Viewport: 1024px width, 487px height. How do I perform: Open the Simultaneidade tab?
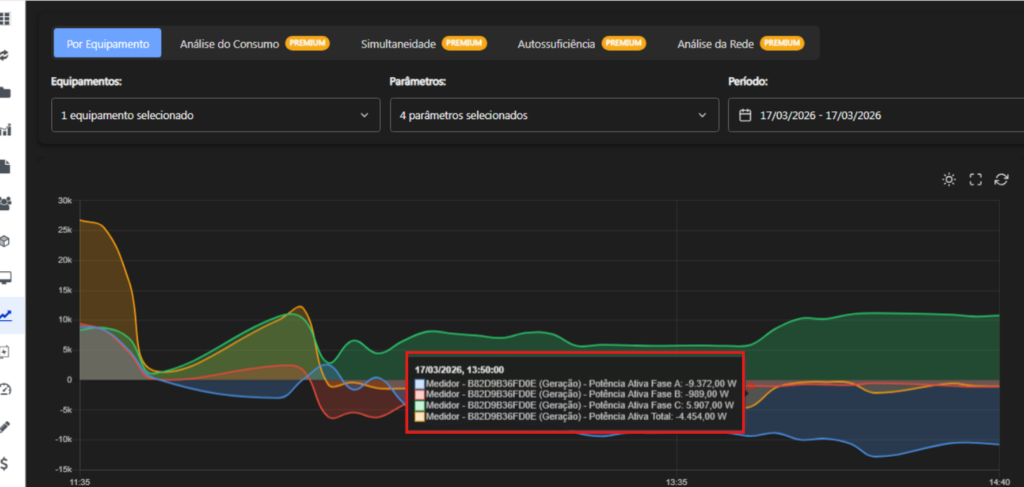pos(422,44)
